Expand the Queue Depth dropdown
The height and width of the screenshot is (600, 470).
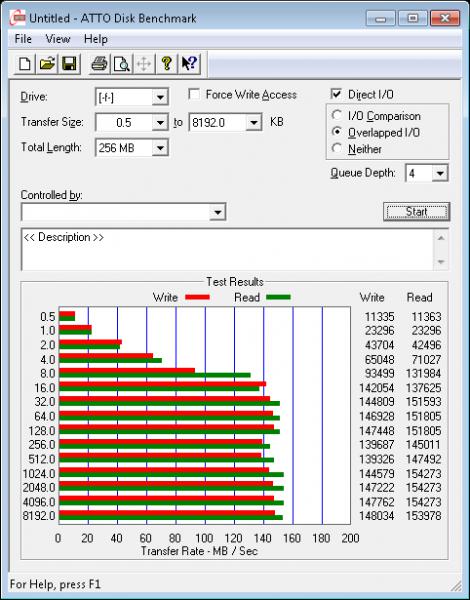tap(440, 173)
